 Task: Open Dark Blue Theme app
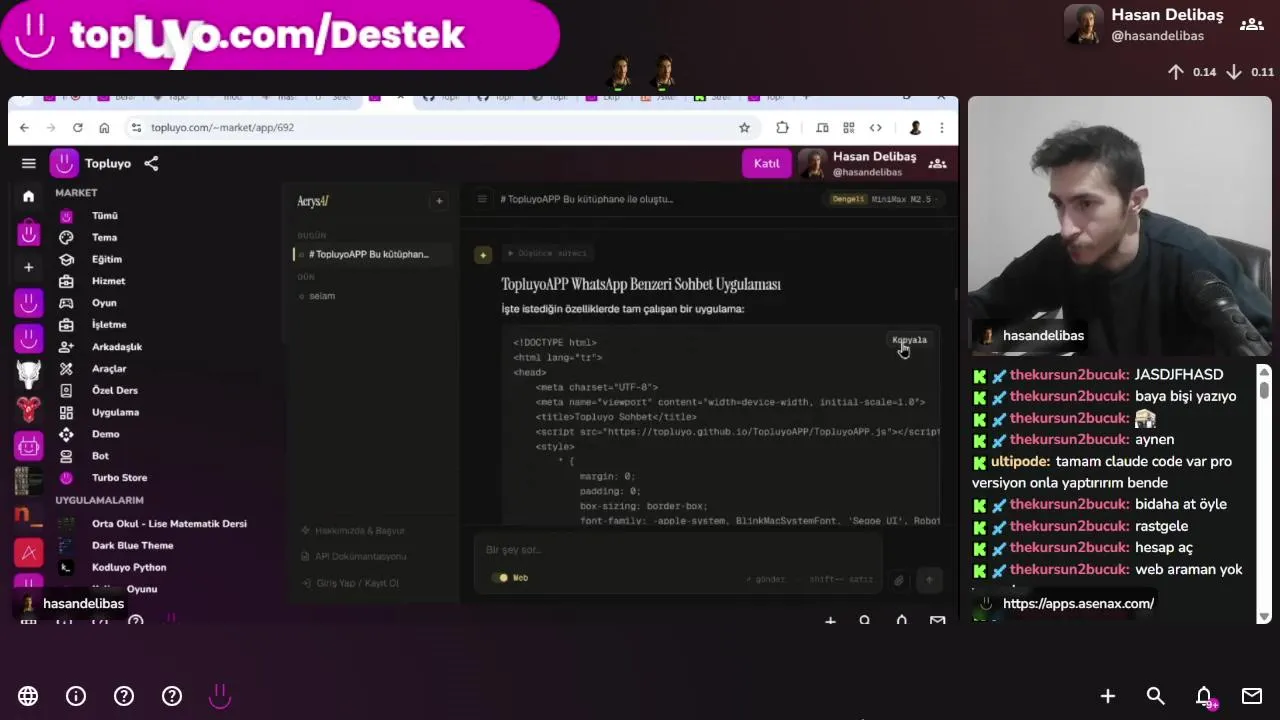click(132, 546)
